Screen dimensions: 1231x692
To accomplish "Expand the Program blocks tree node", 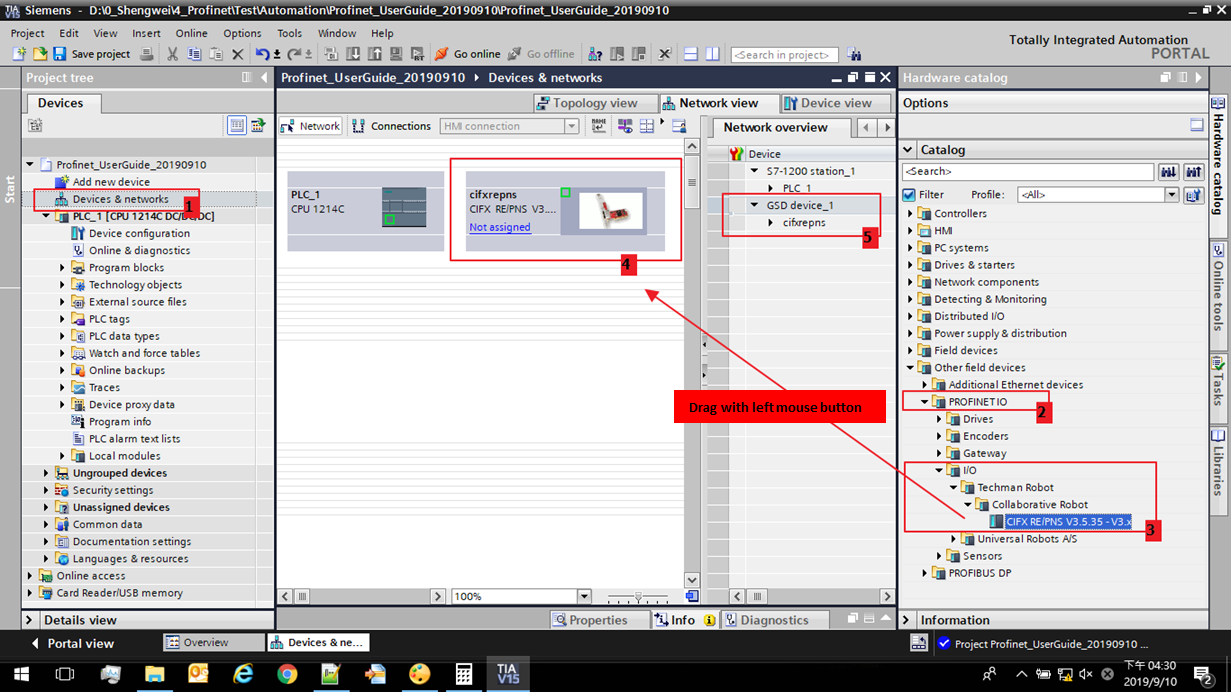I will 62,268.
